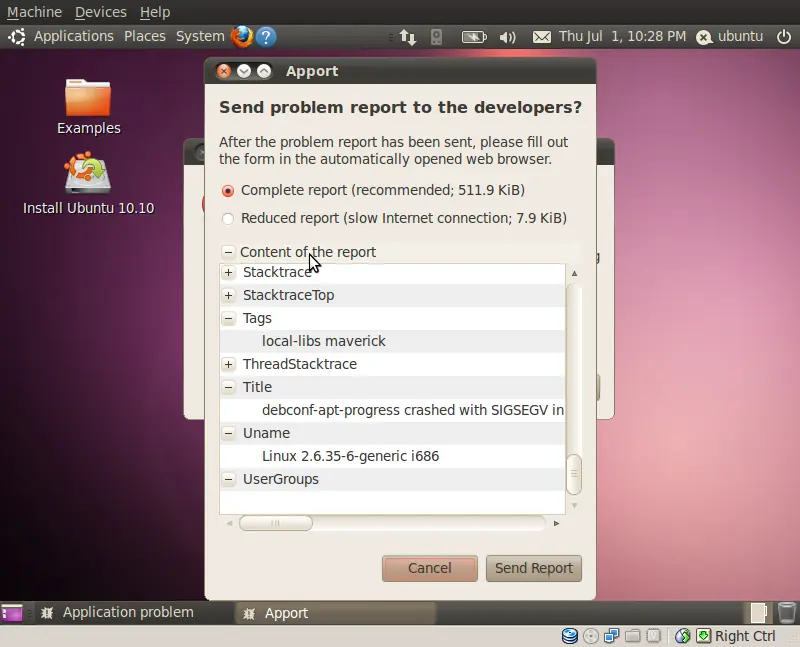This screenshot has height=647, width=800.
Task: Open the date and time clock
Action: pos(622,37)
